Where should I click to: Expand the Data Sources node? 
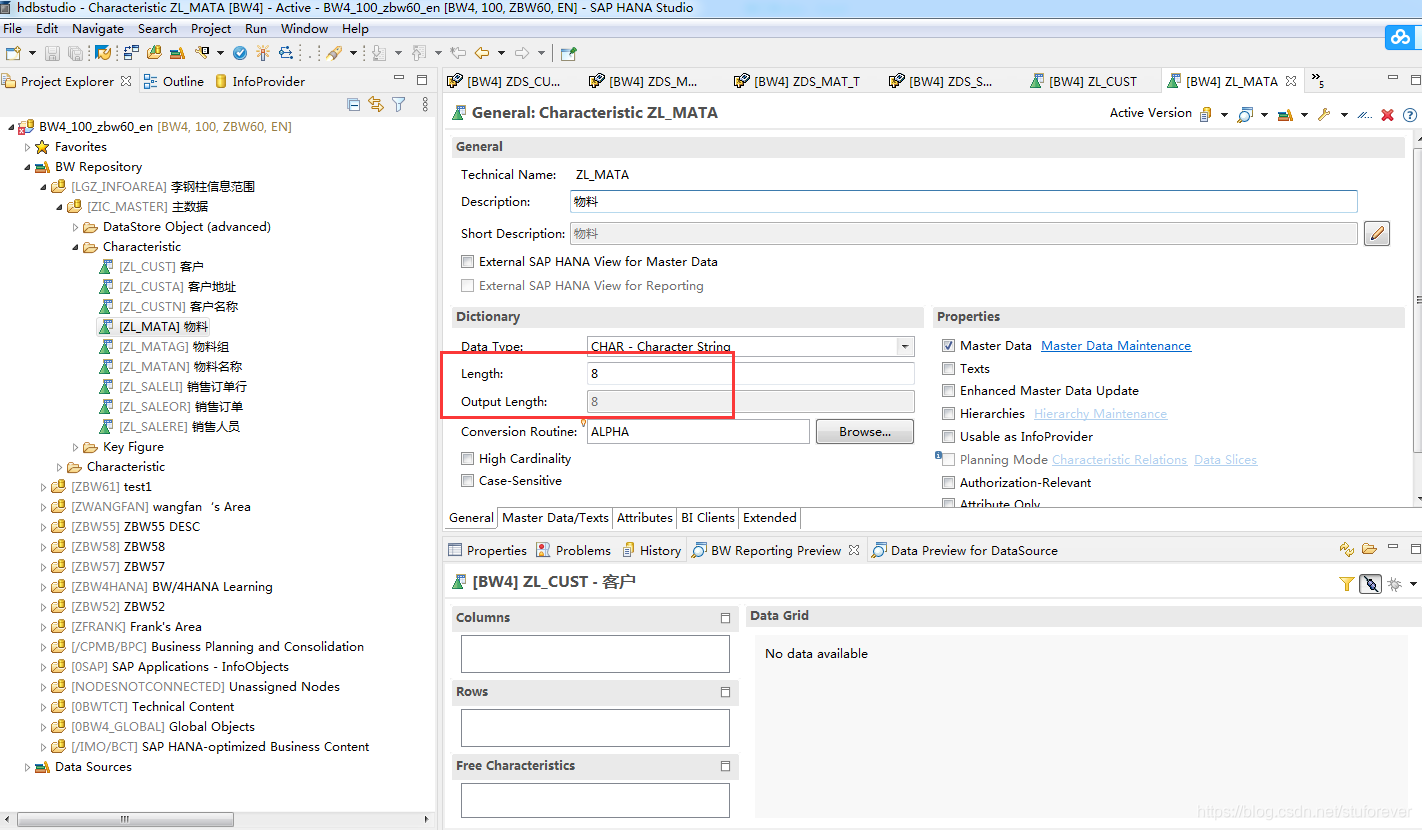pyautogui.click(x=27, y=767)
